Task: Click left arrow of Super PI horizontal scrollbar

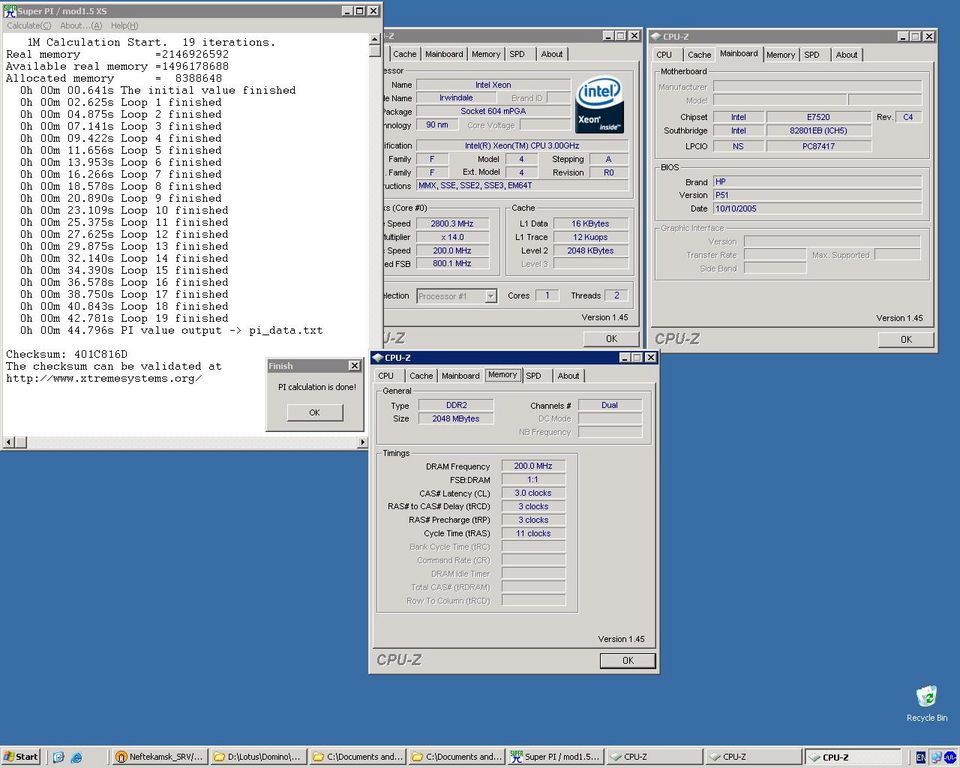Action: point(9,442)
